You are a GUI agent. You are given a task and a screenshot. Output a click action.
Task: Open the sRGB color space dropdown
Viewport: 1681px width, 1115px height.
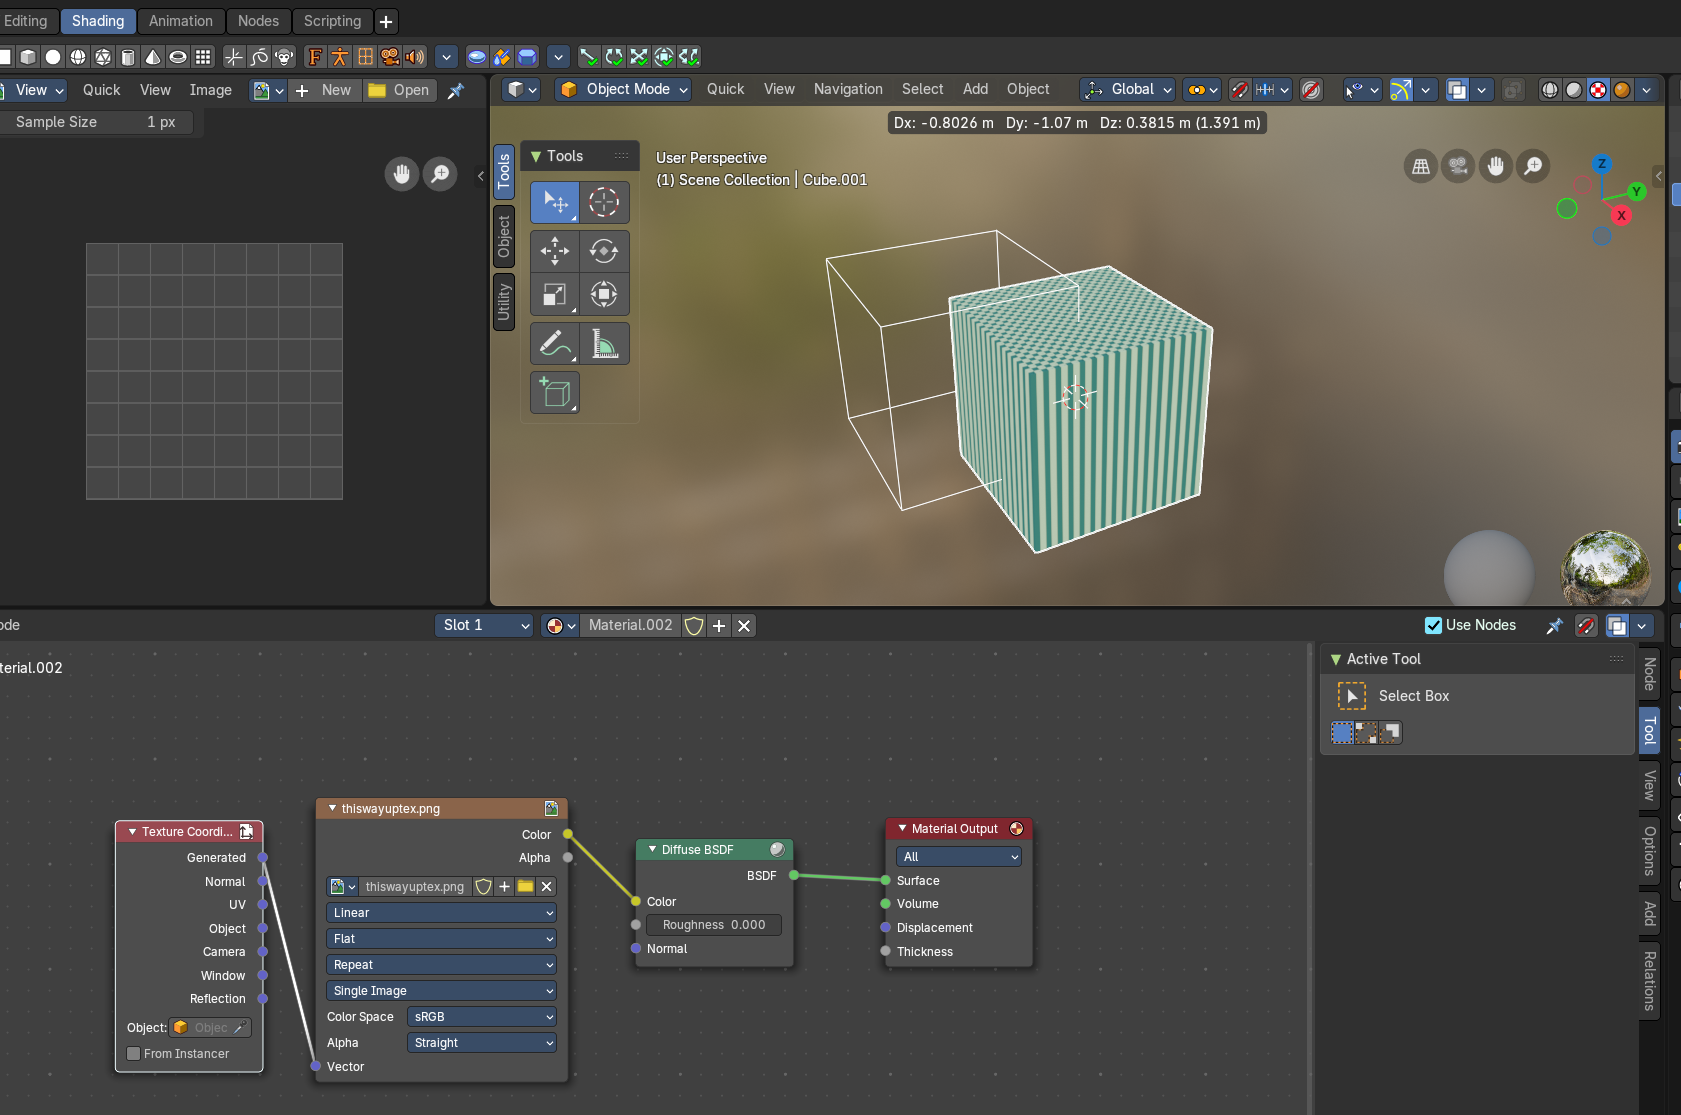point(481,1017)
